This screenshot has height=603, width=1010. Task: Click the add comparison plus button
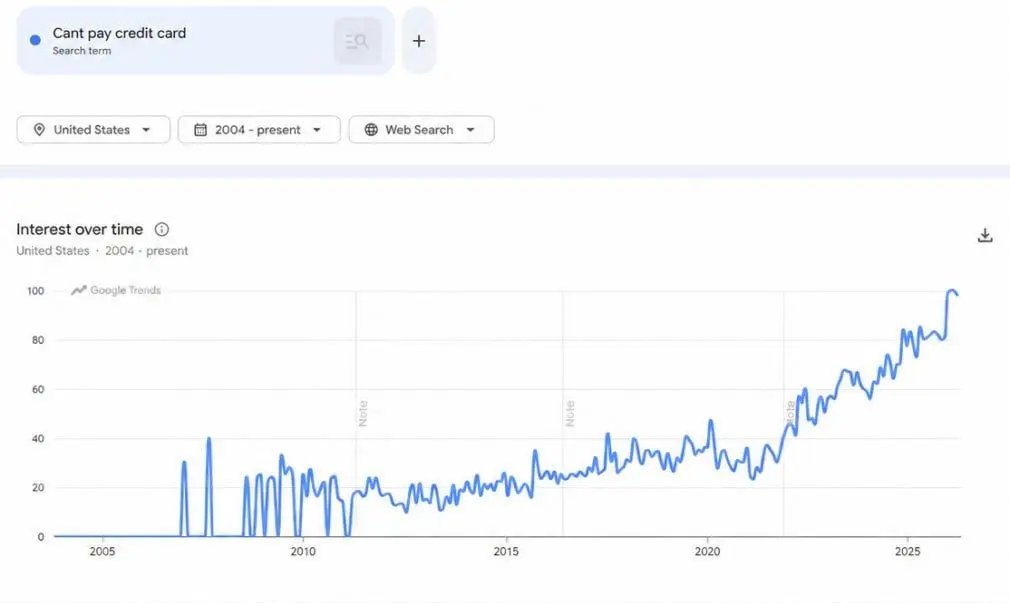click(x=419, y=41)
